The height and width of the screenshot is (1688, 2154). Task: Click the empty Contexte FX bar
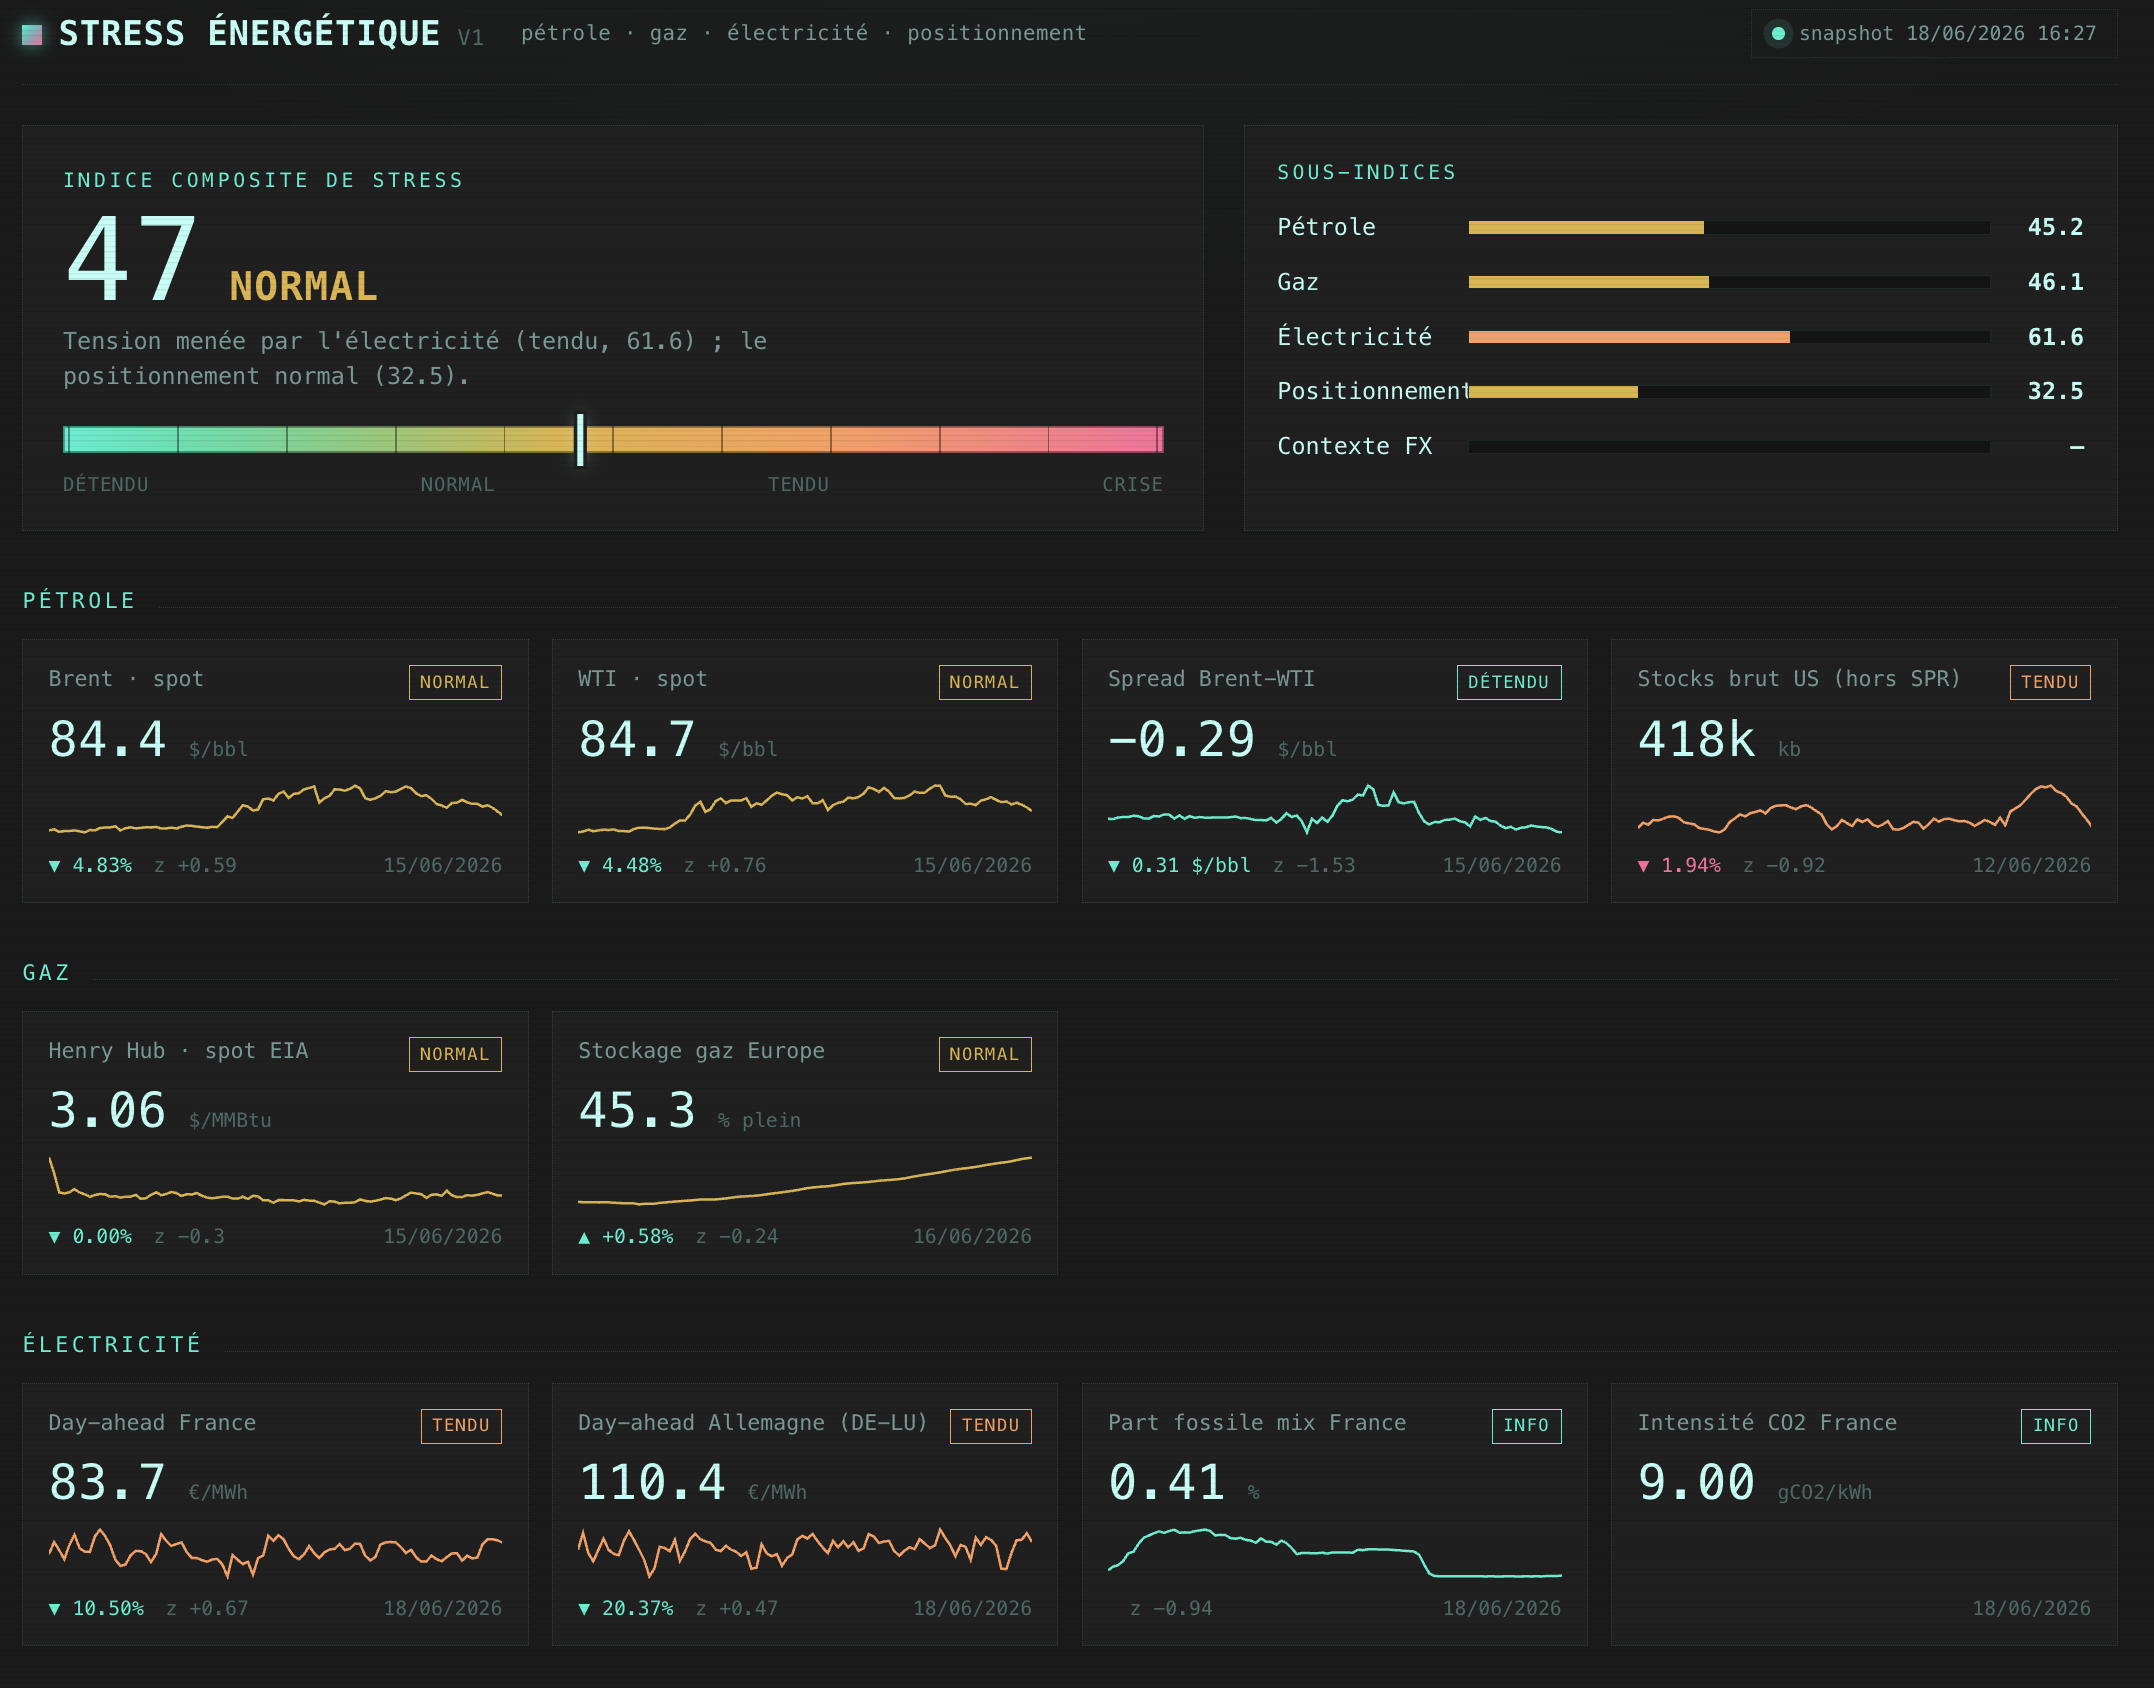point(1729,447)
